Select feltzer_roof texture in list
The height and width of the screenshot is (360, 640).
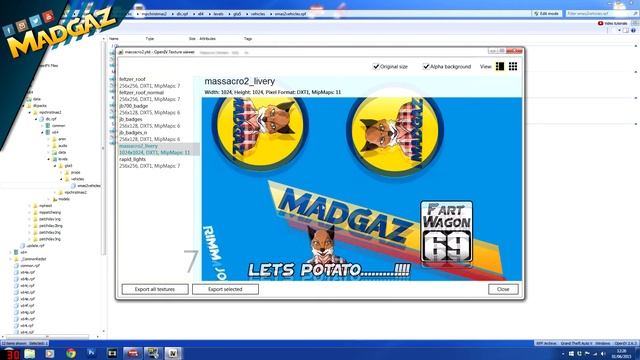(x=159, y=82)
